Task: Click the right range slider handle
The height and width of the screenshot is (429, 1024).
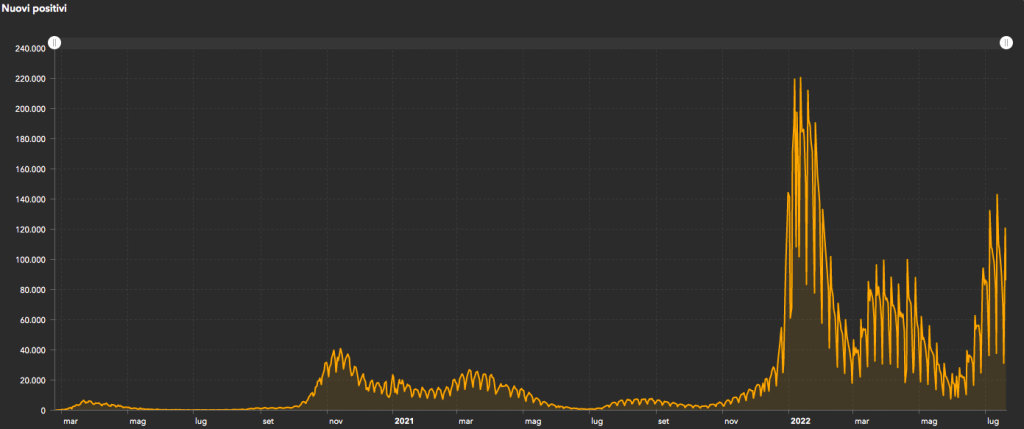Action: pyautogui.click(x=1006, y=43)
